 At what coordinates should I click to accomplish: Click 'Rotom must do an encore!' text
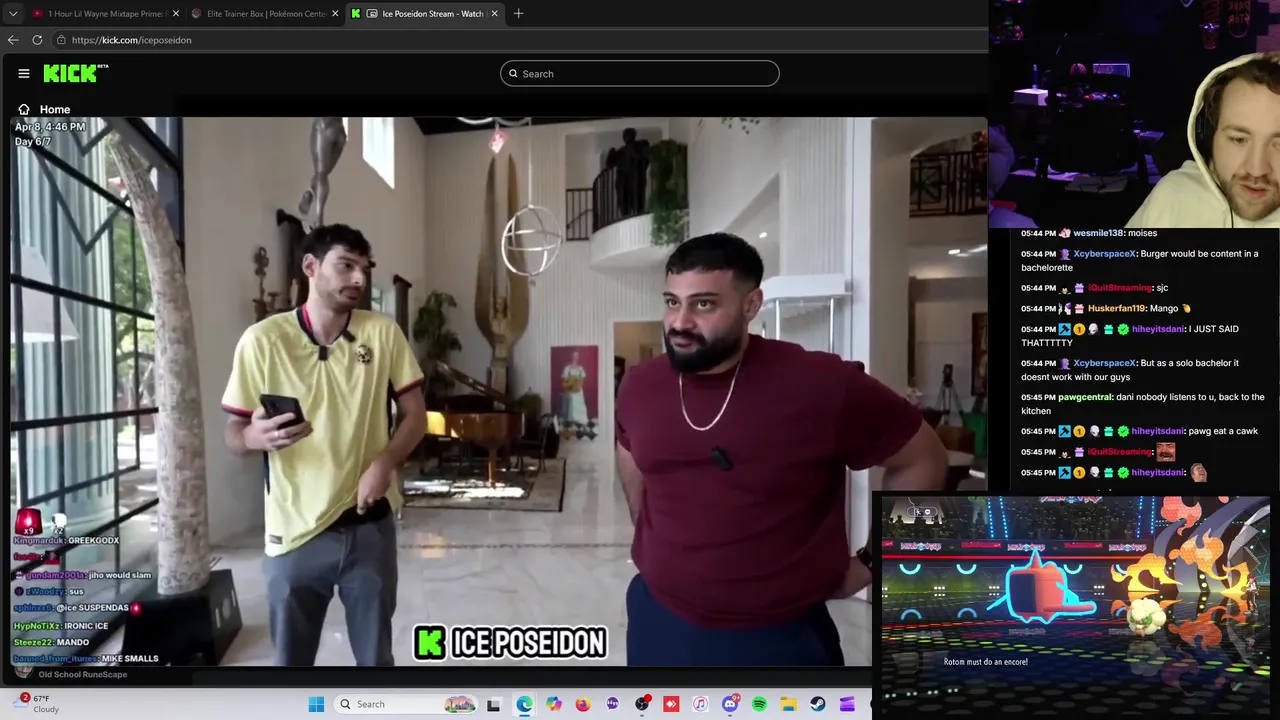click(986, 662)
